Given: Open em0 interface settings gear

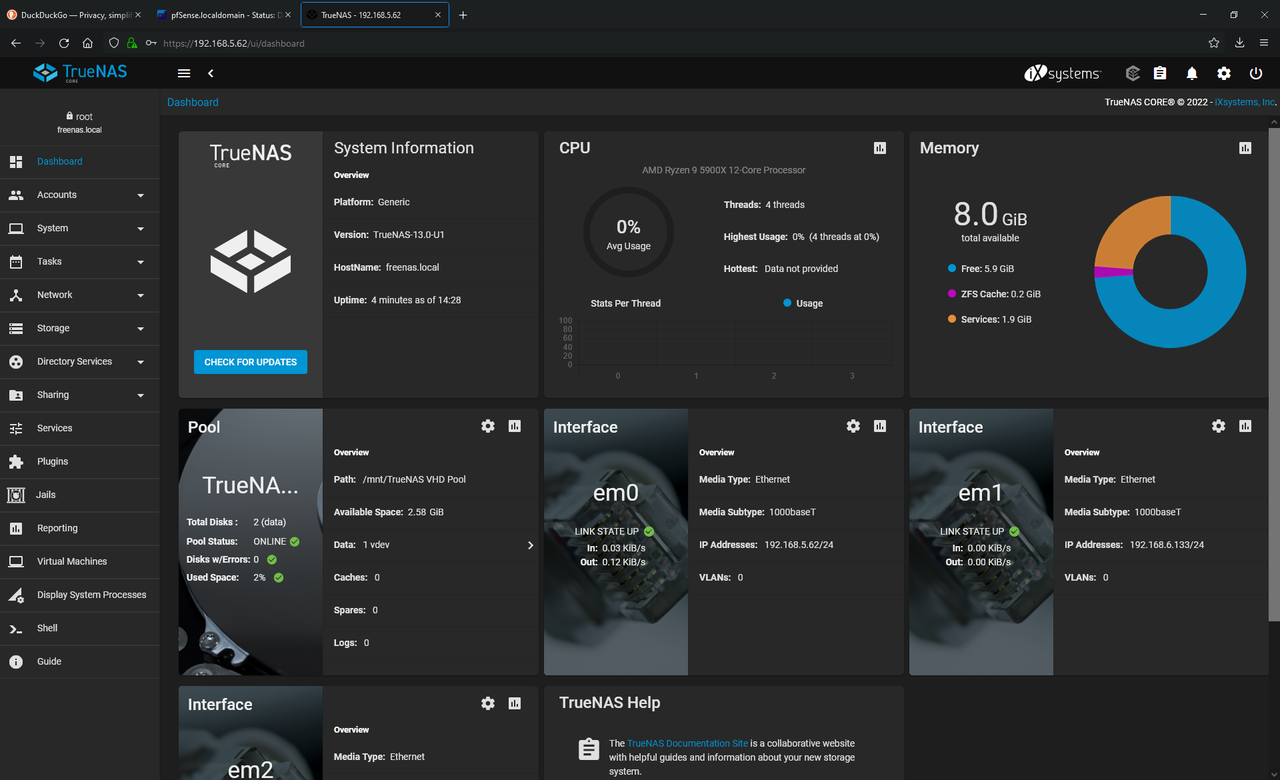Looking at the screenshot, I should (x=853, y=426).
